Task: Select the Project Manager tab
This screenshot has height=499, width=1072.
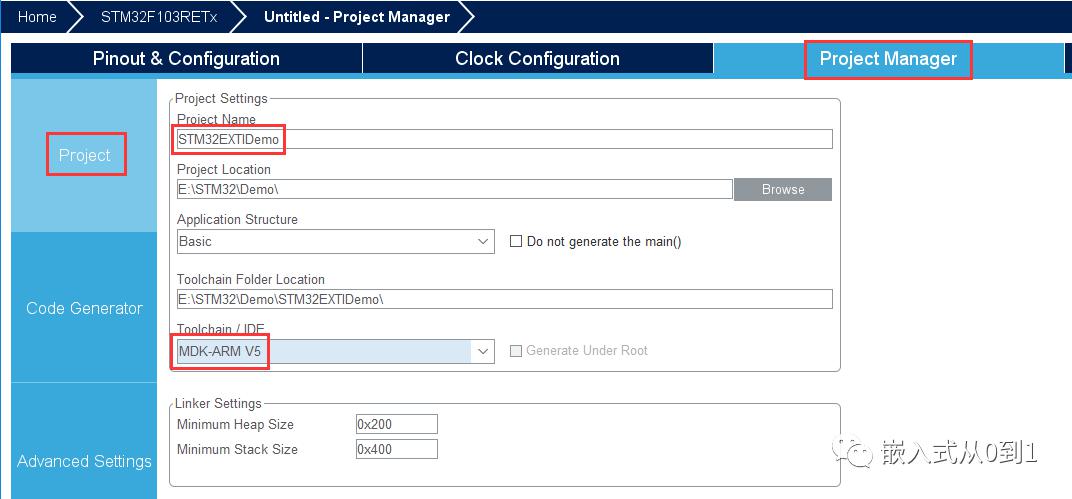Action: coord(888,59)
